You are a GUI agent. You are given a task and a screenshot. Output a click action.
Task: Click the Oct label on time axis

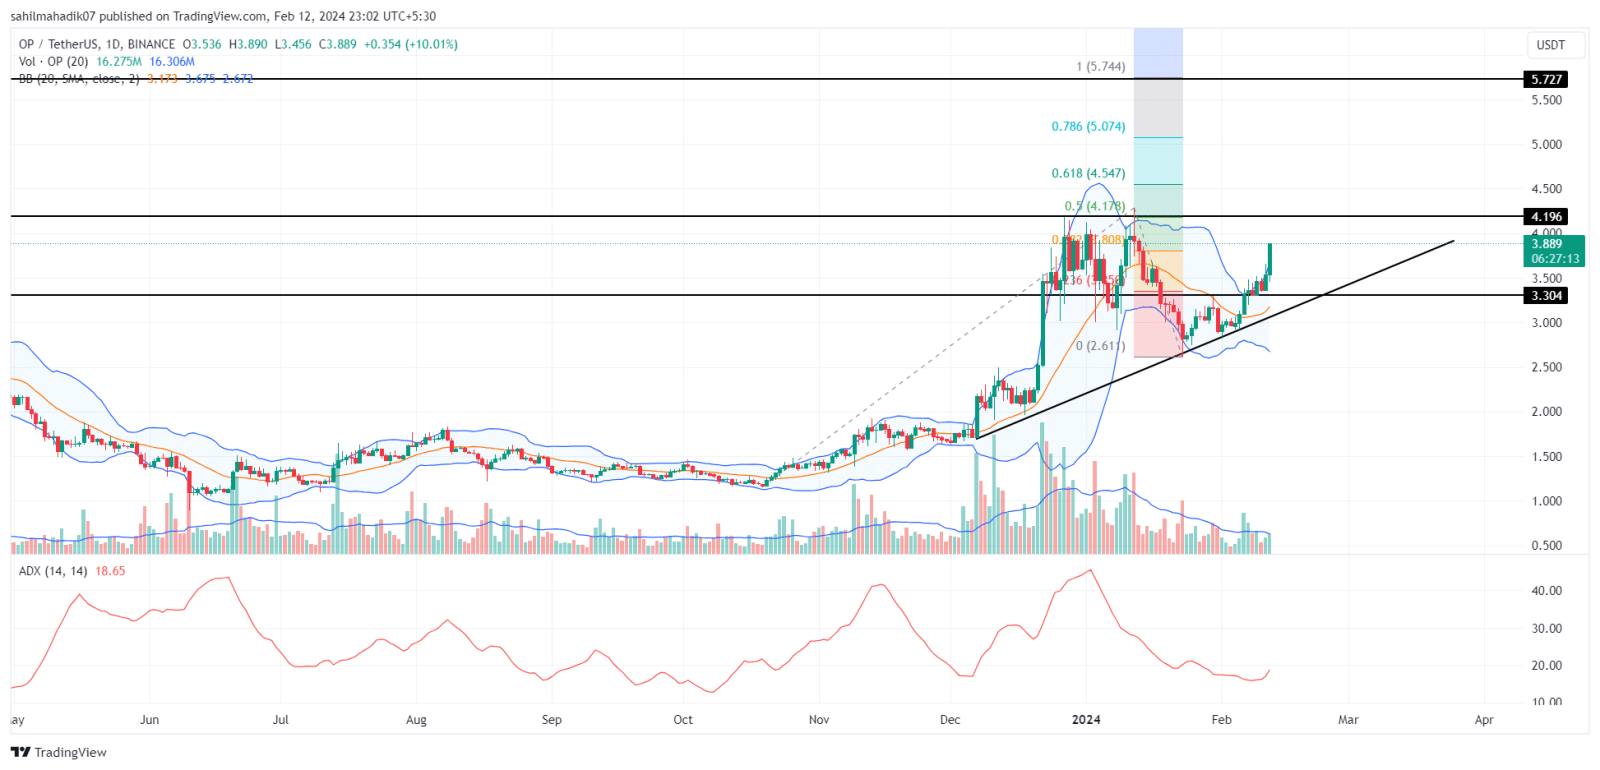(683, 720)
